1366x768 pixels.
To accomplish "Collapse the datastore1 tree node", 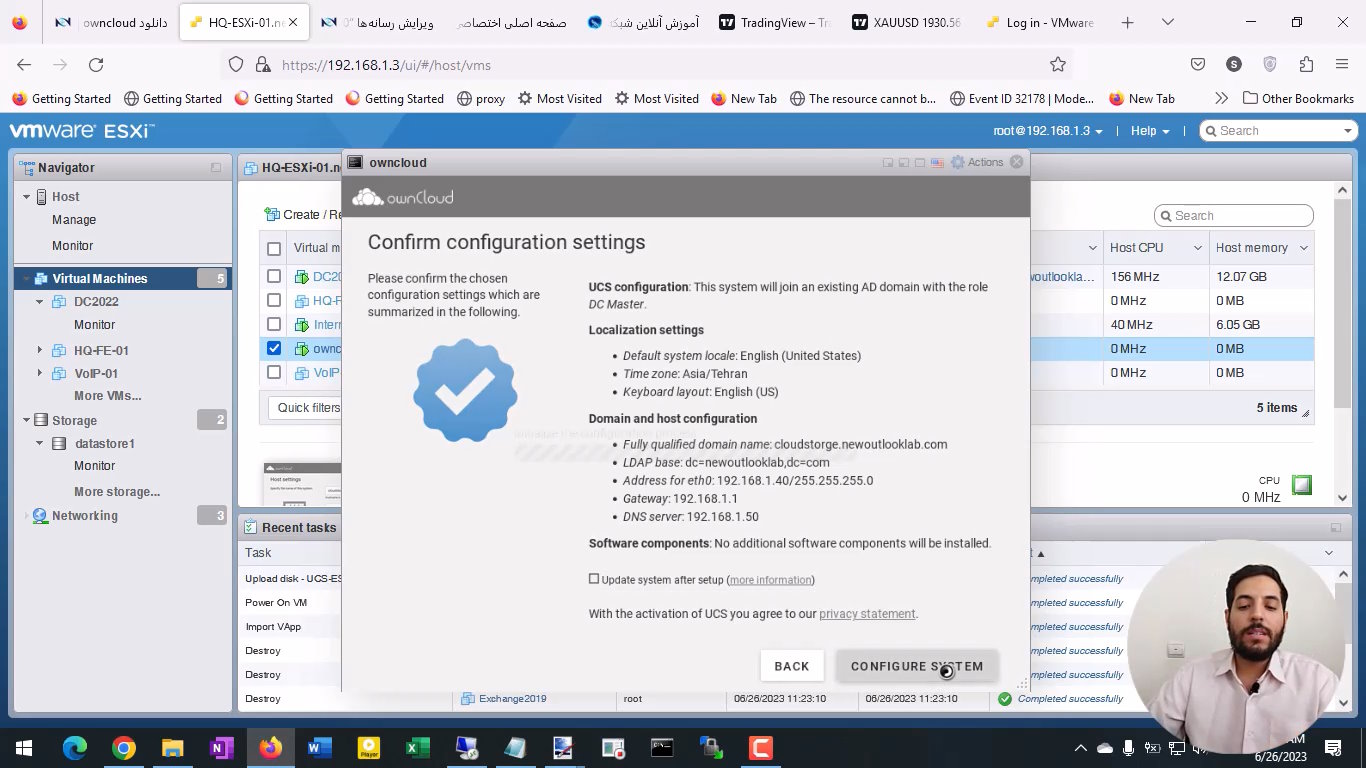I will 40,443.
